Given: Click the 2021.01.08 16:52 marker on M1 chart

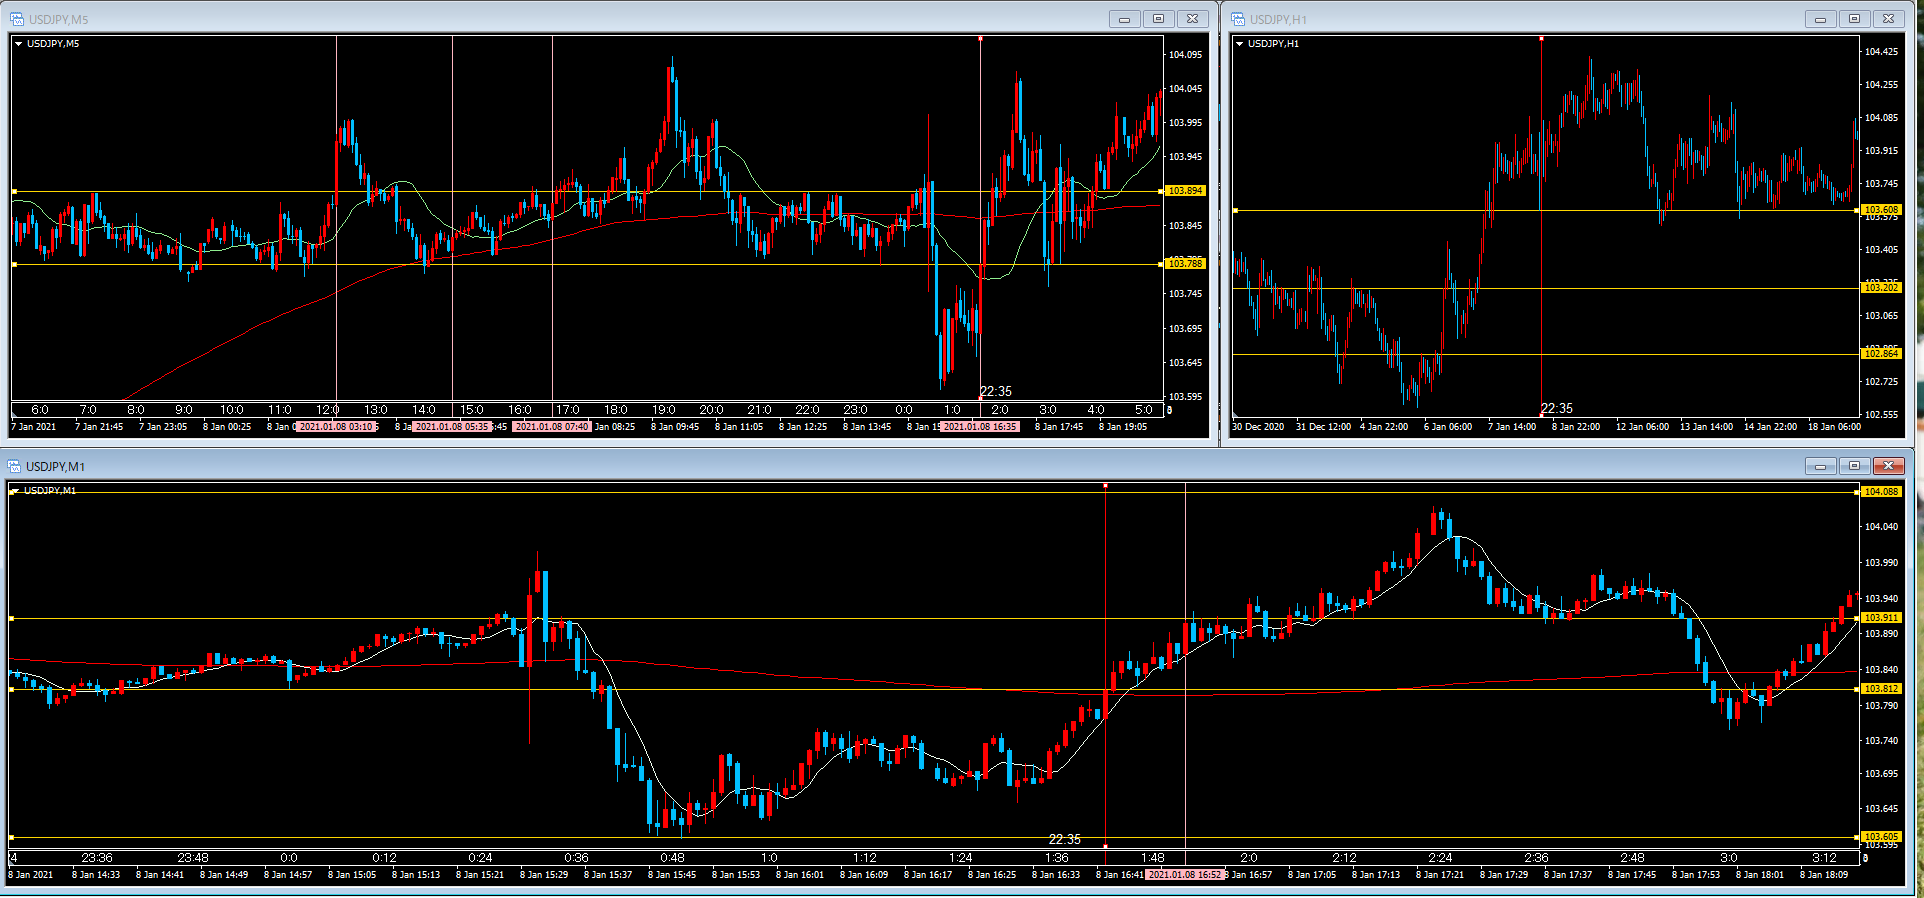Looking at the screenshot, I should (x=1184, y=875).
